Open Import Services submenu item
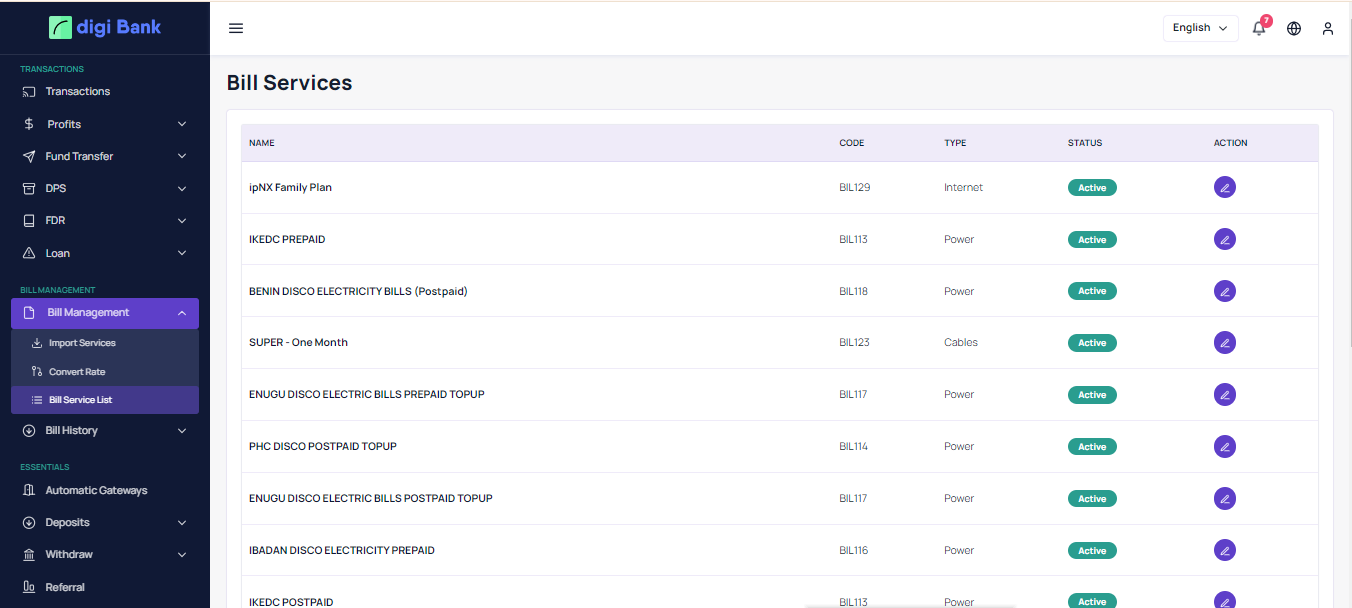Image resolution: width=1352 pixels, height=608 pixels. (x=82, y=343)
